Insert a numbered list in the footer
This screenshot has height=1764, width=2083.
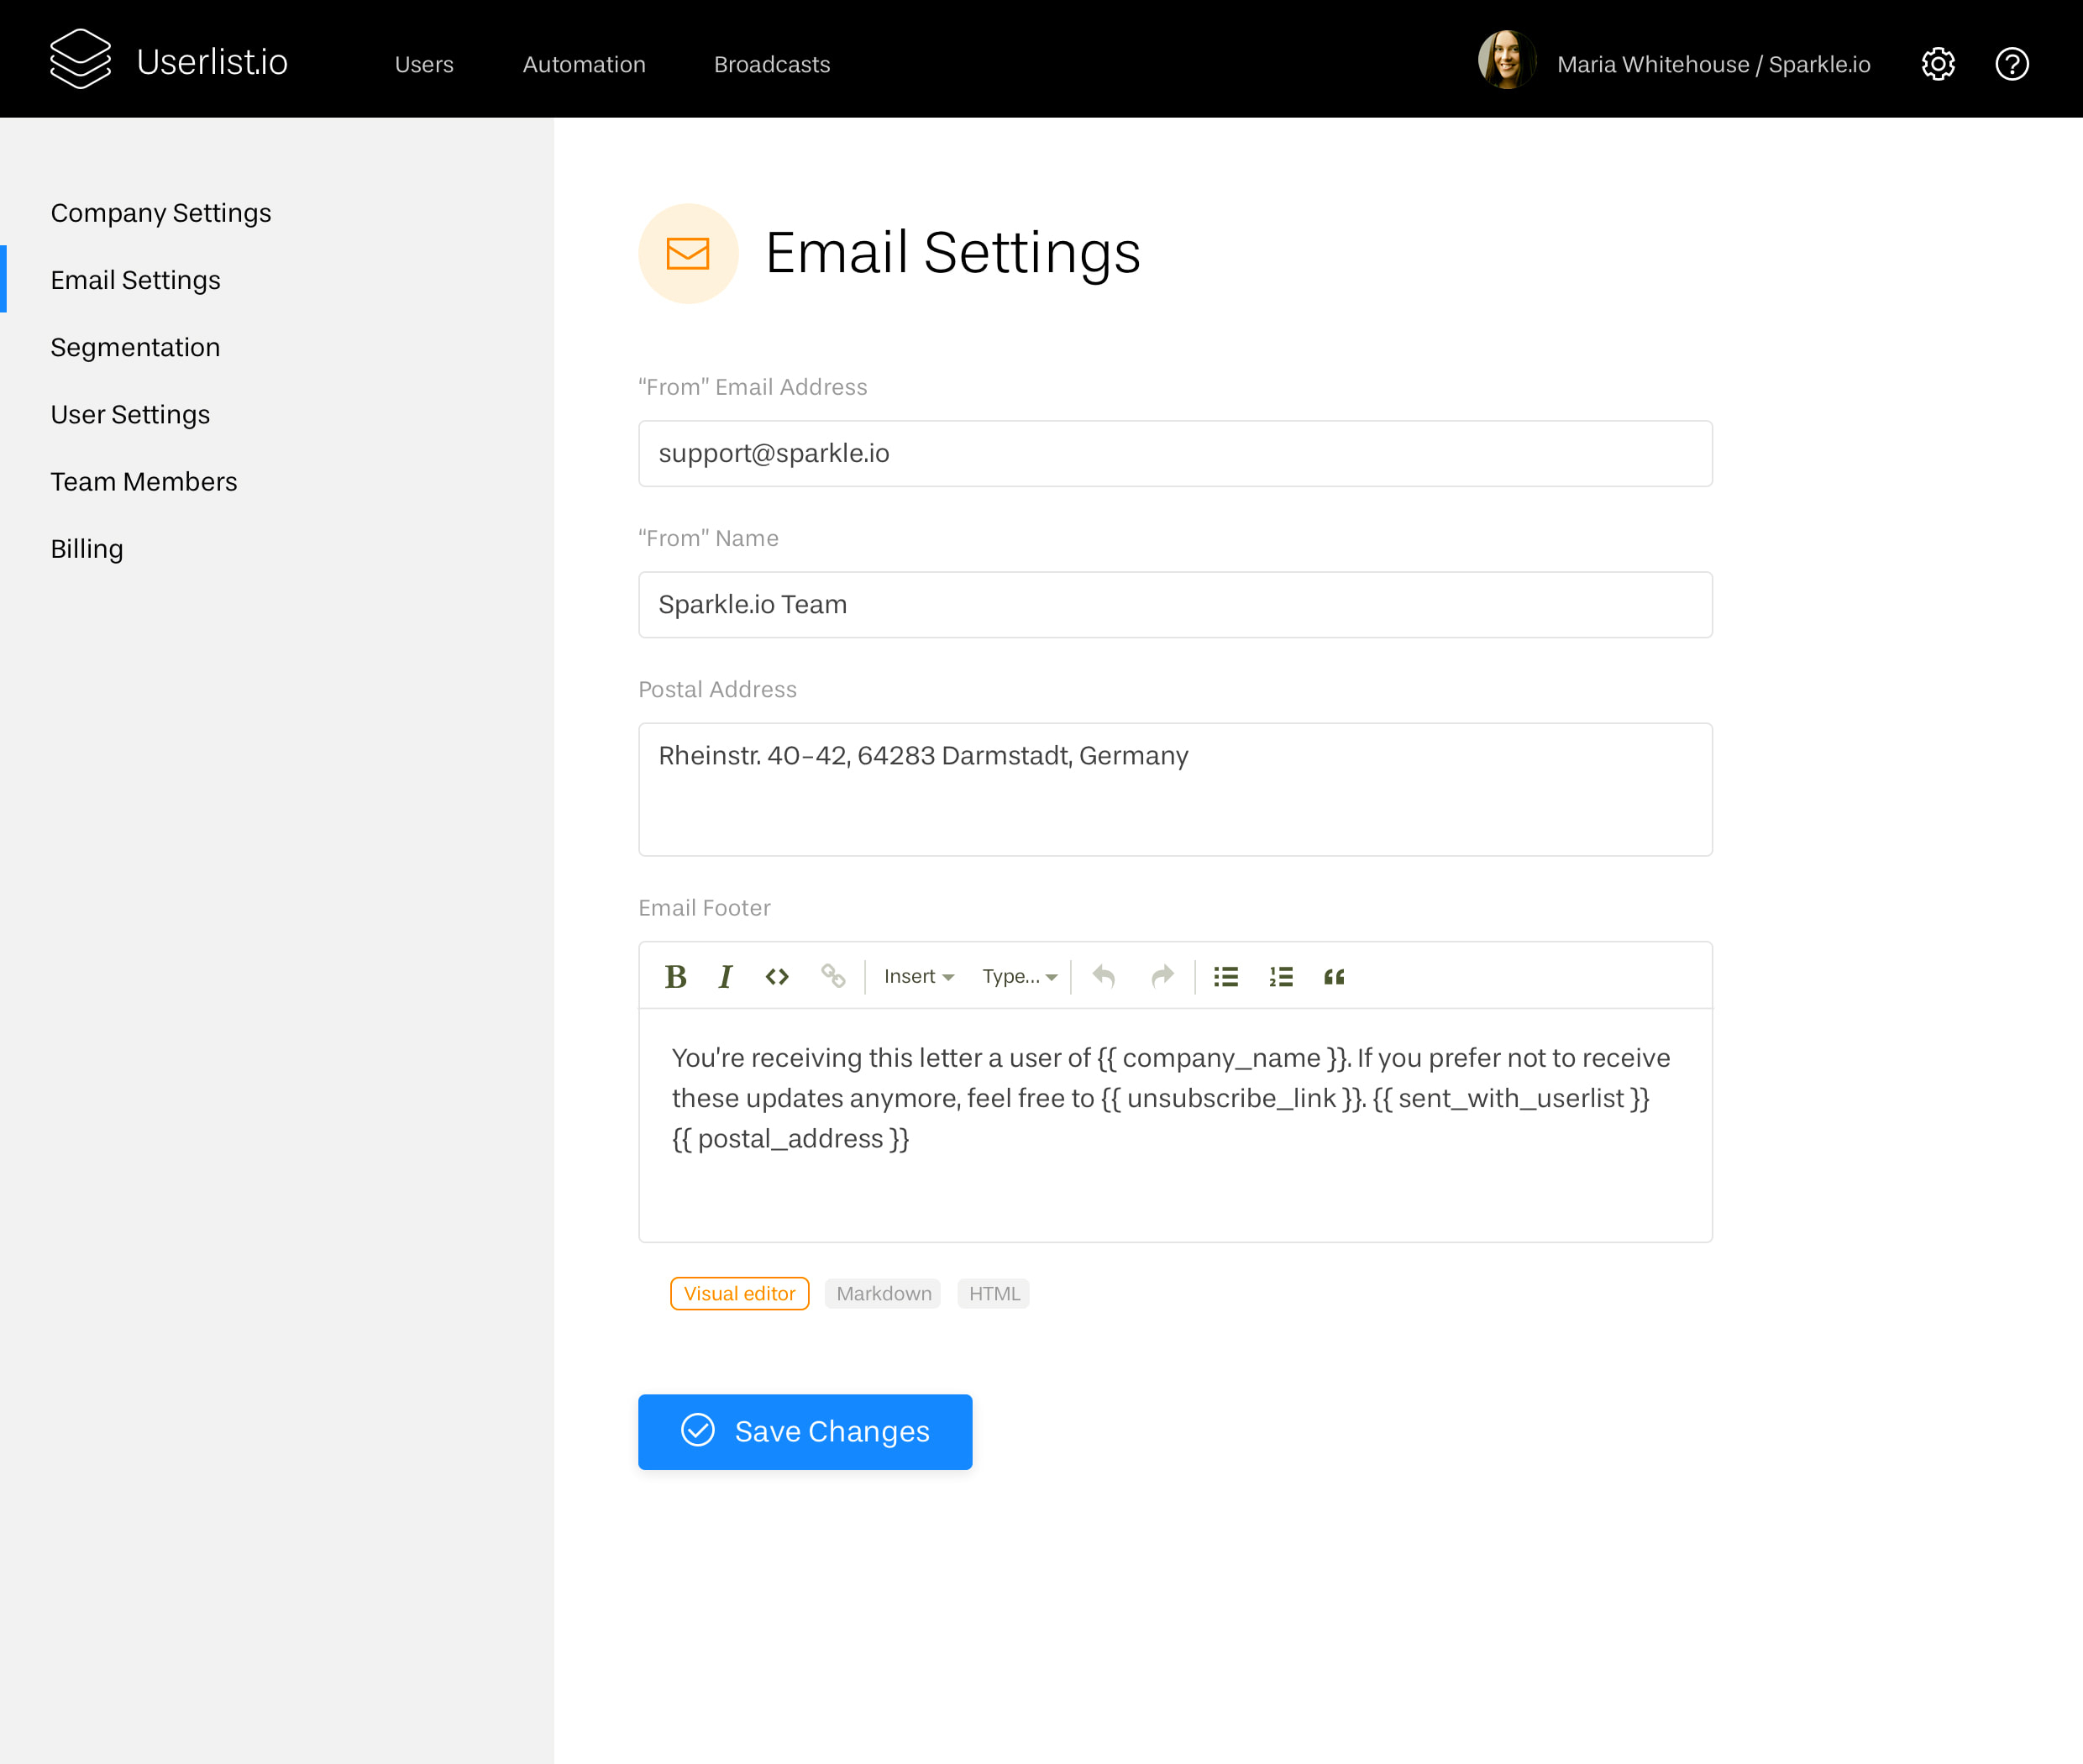1279,977
